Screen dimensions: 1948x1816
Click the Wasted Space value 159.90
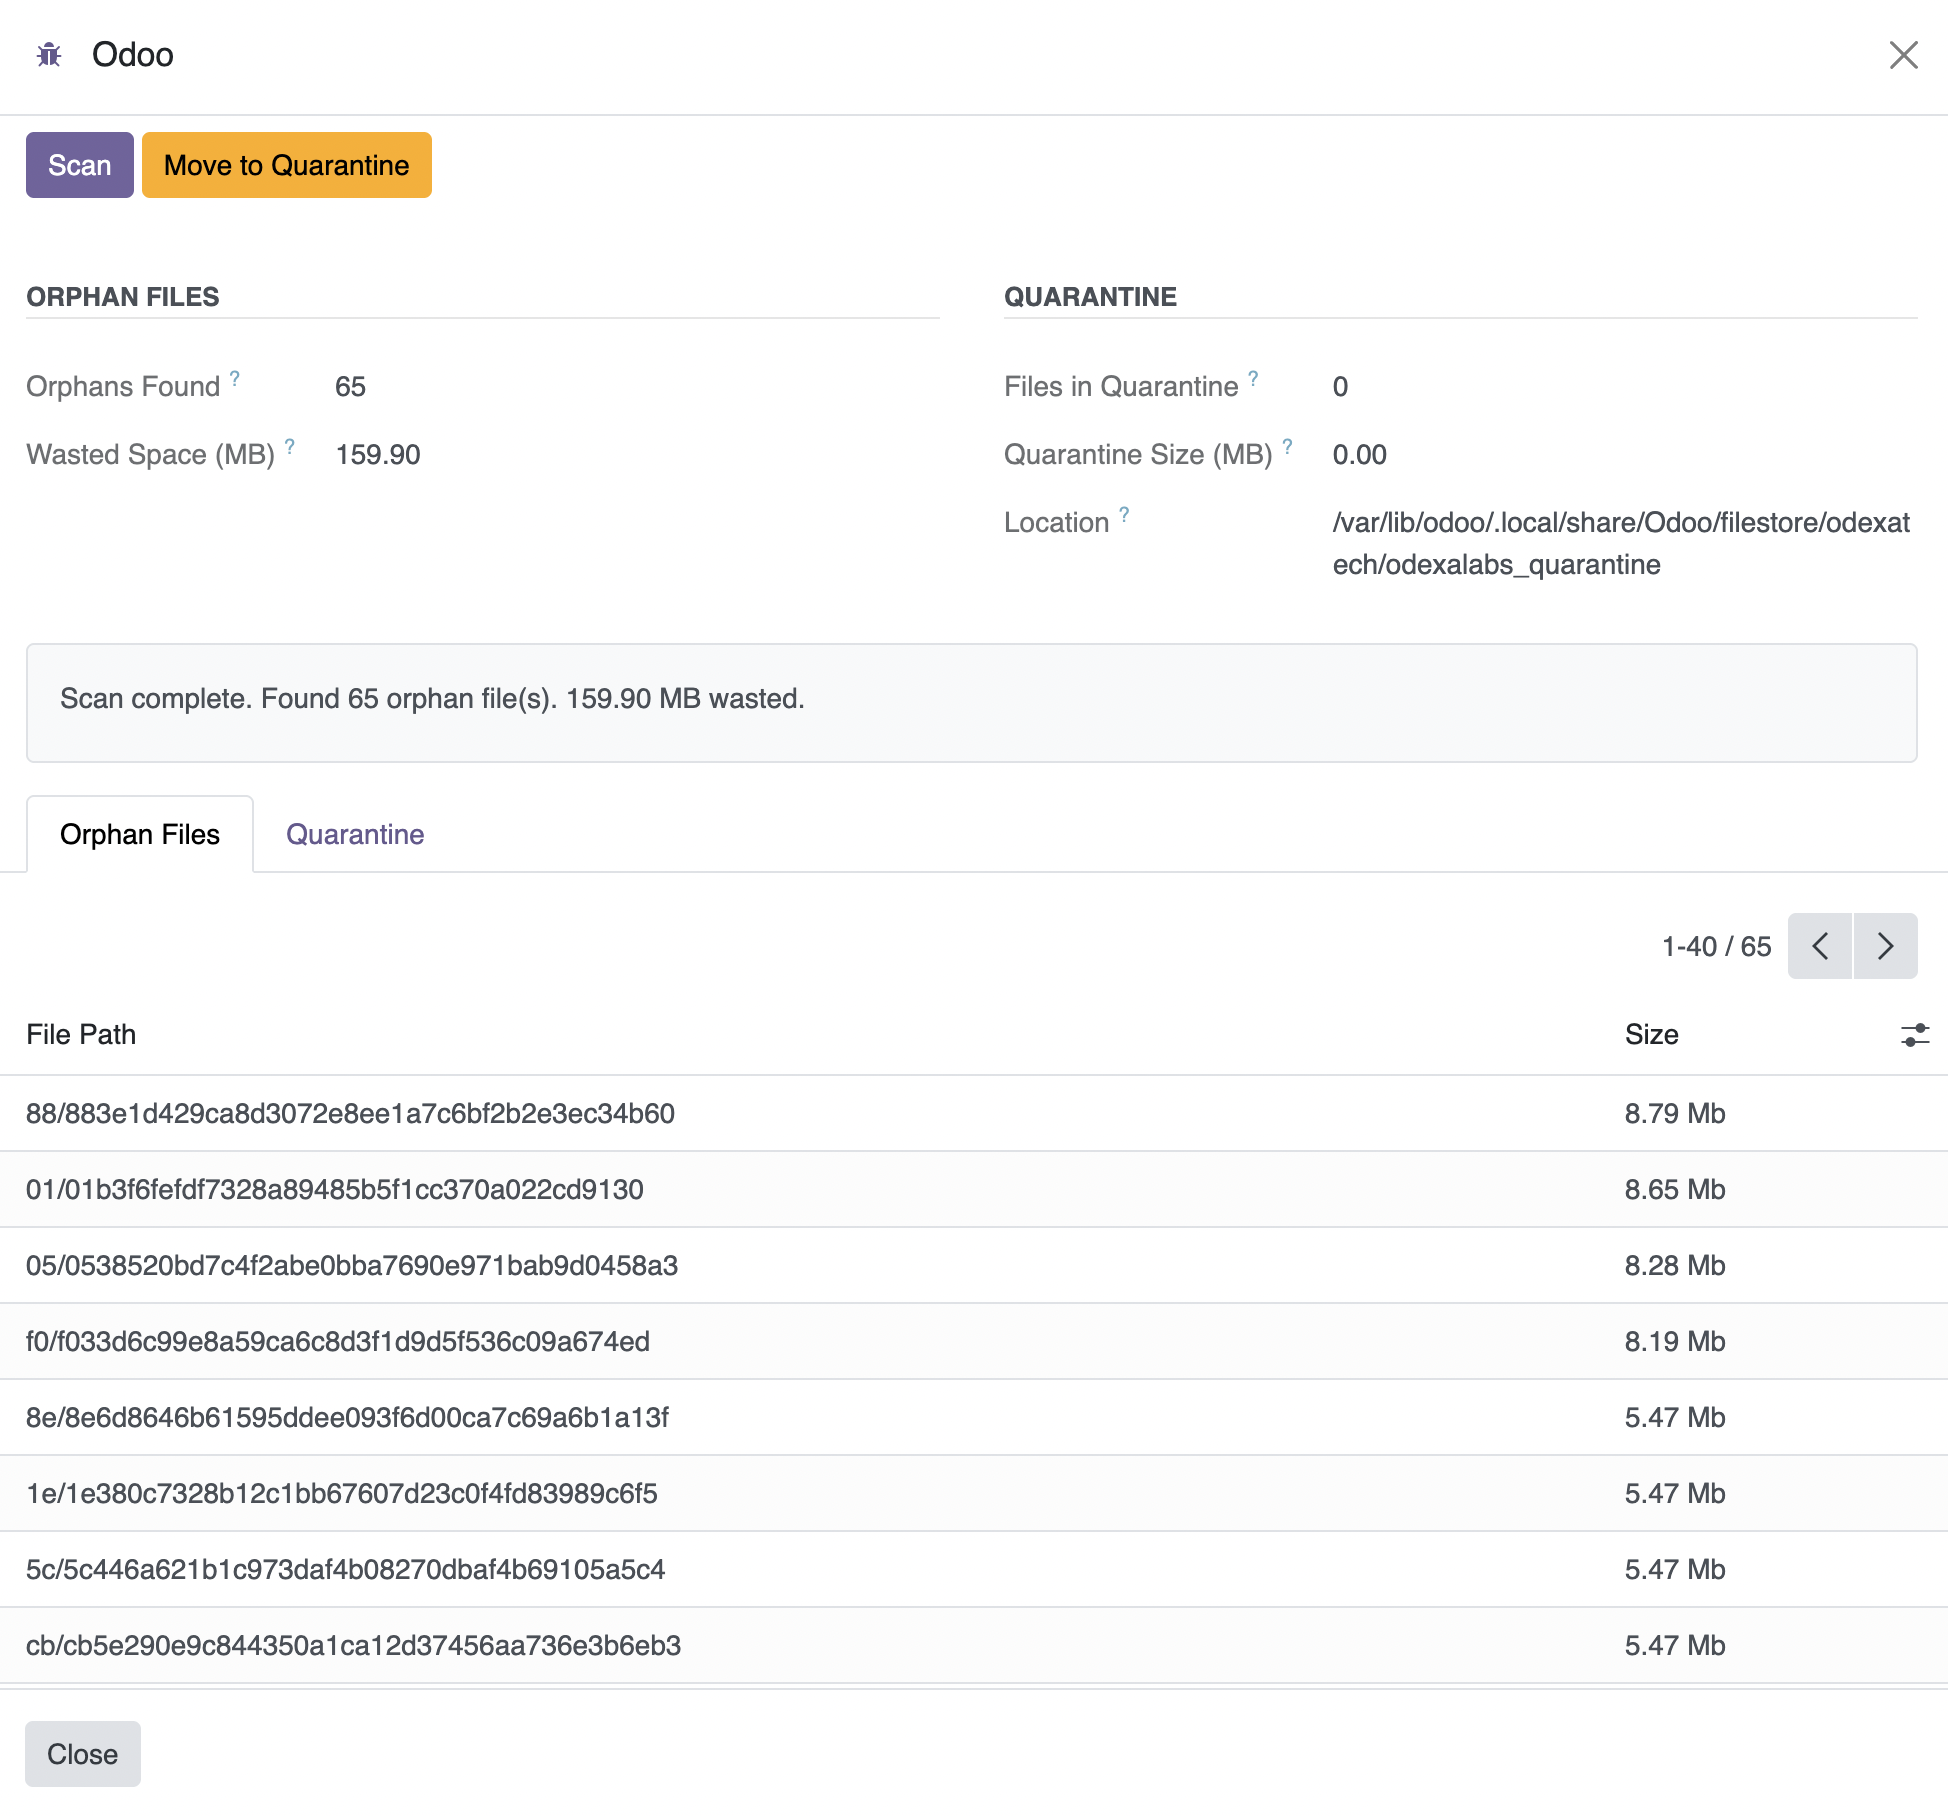(378, 455)
